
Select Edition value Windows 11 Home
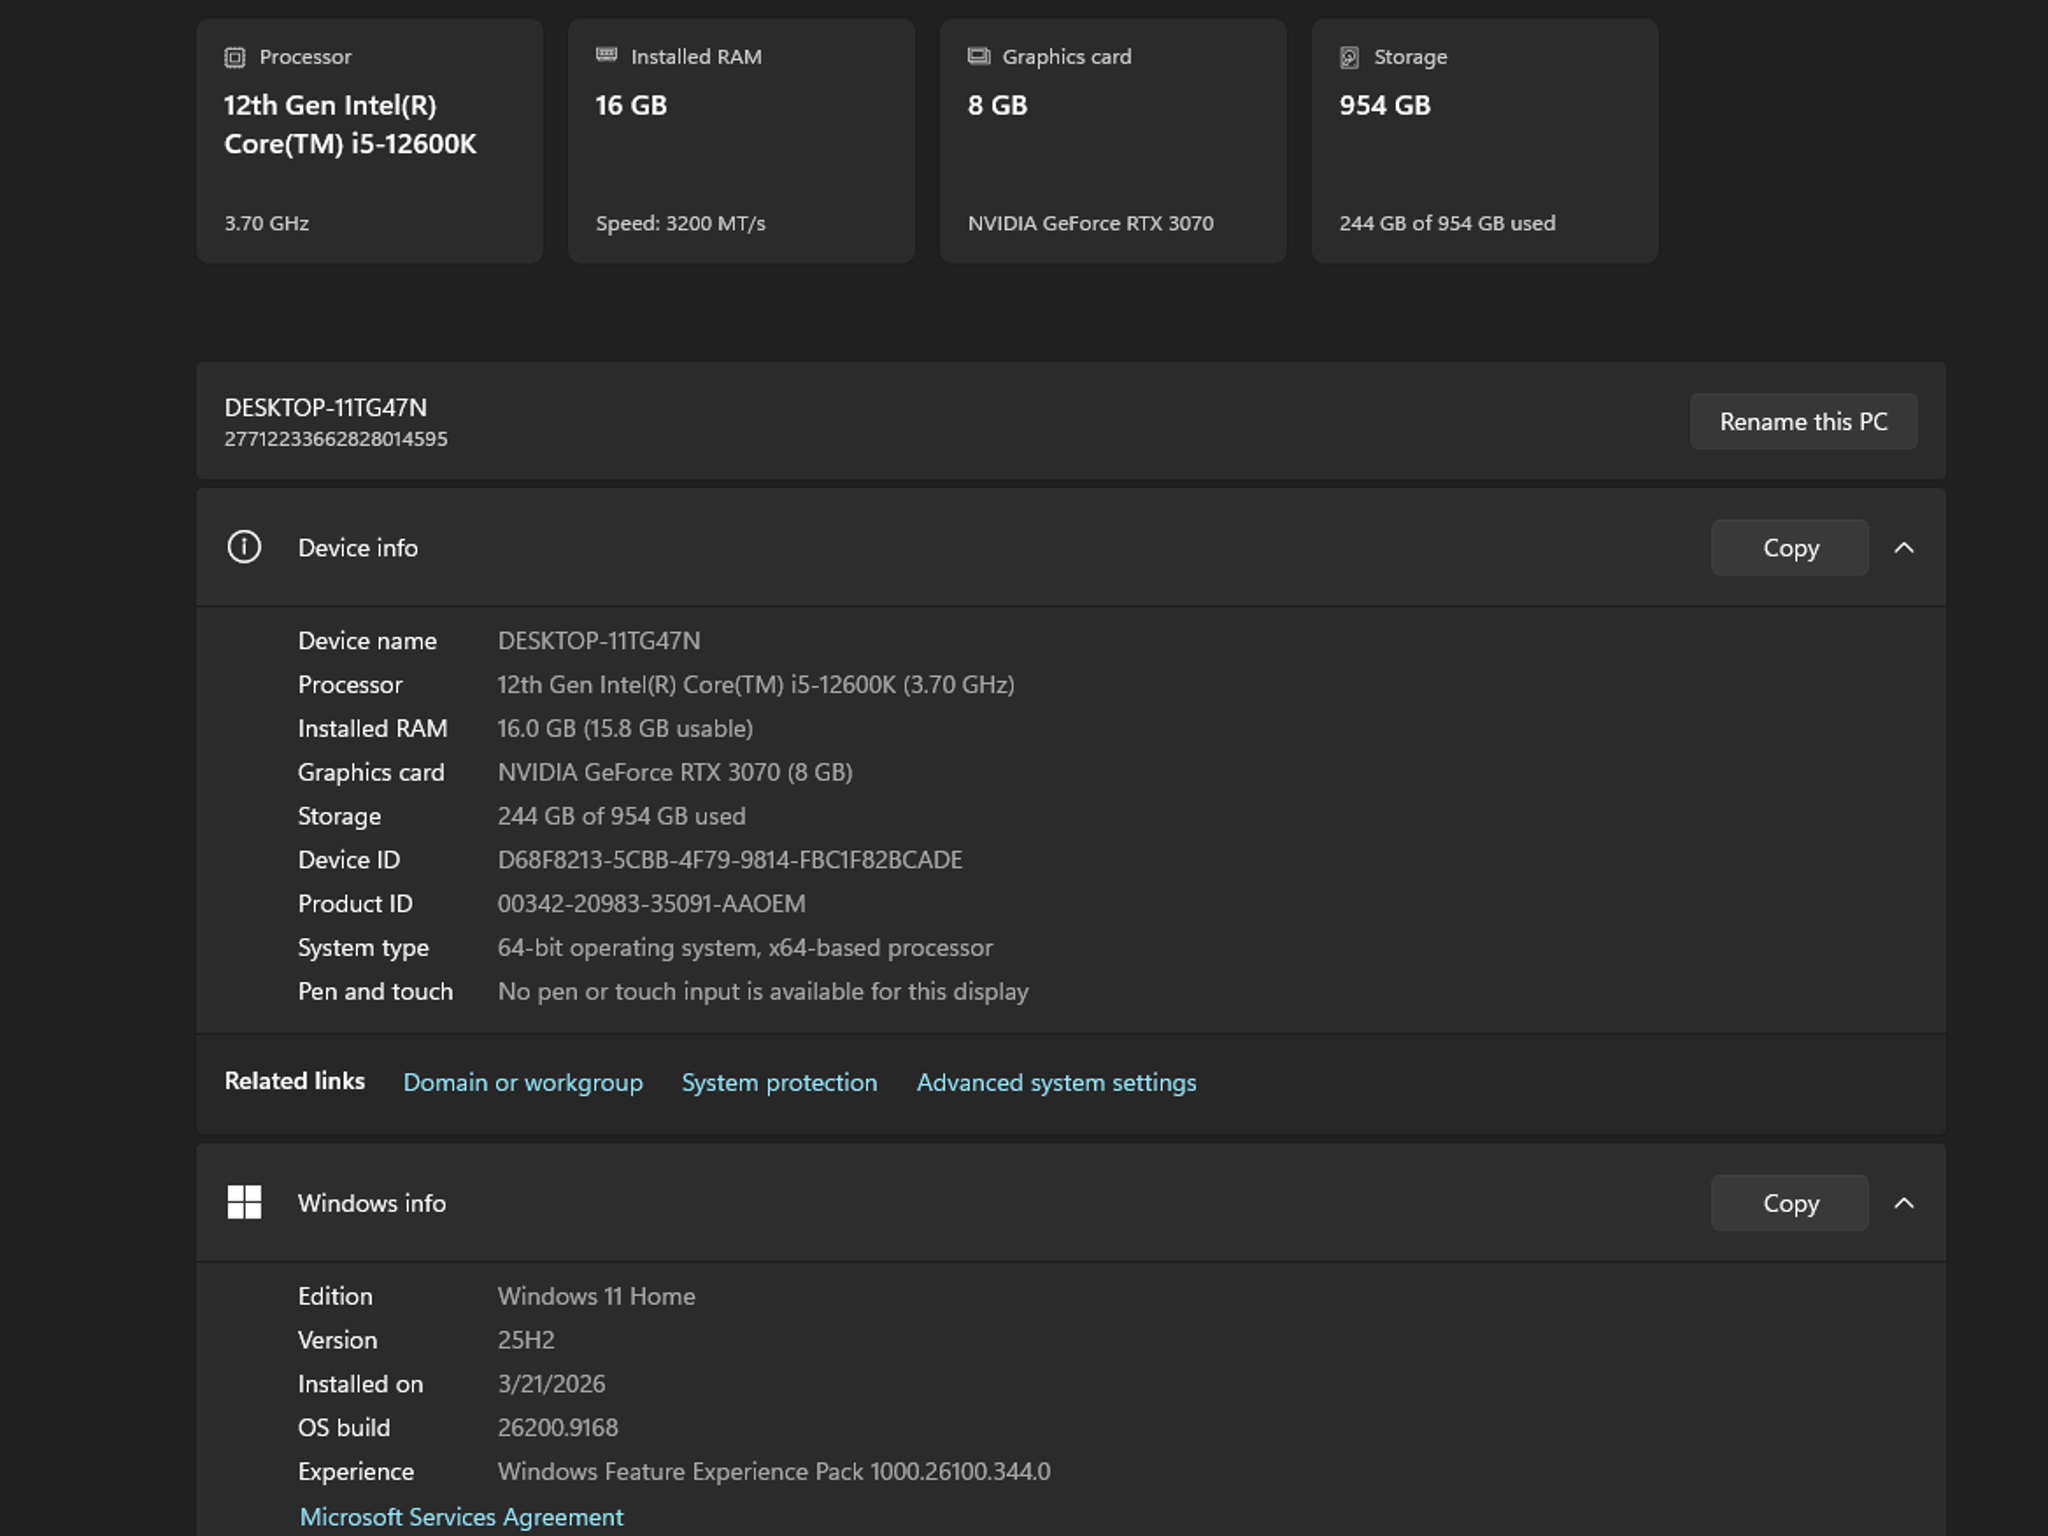pyautogui.click(x=596, y=1296)
